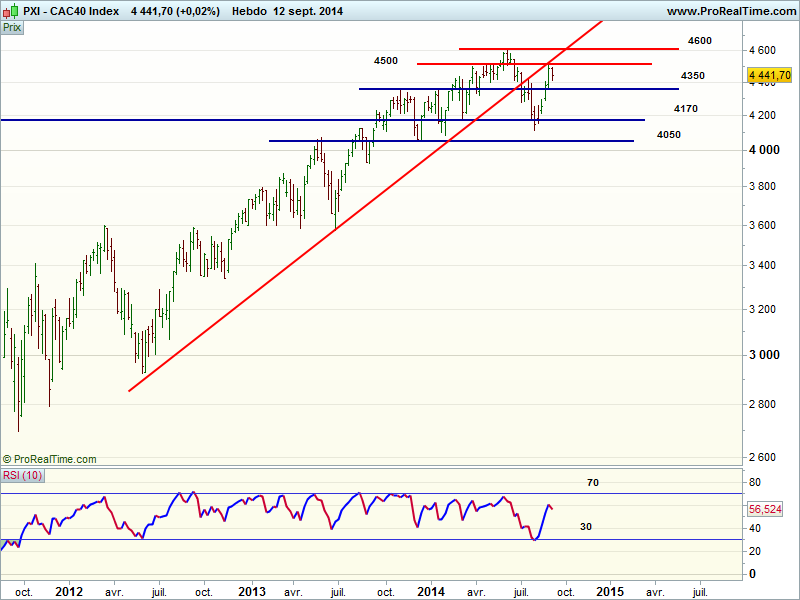Select the 4170 level annotation
The width and height of the screenshot is (800, 600).
coord(685,108)
